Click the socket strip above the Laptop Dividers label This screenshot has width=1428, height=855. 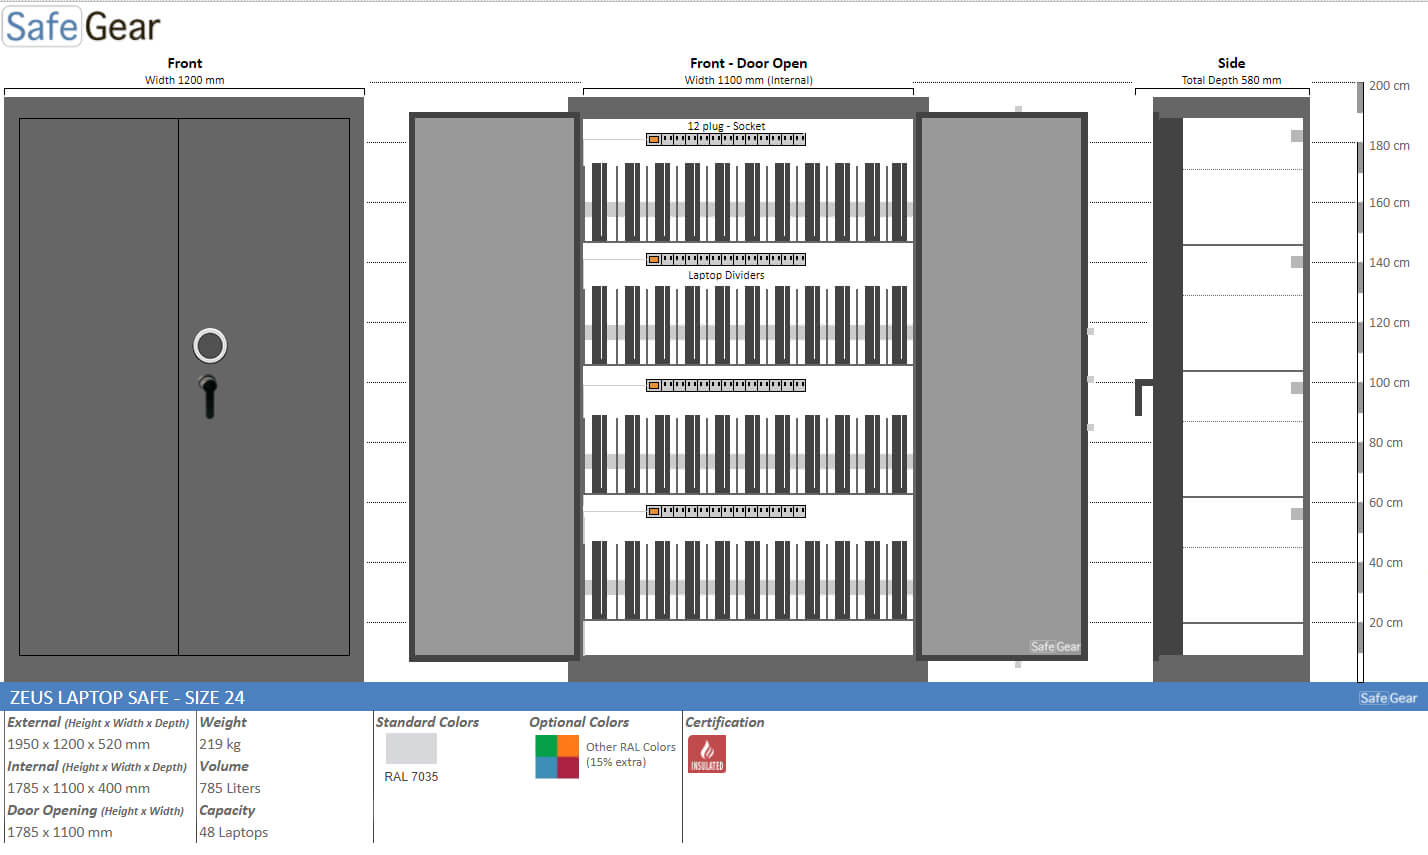point(726,259)
